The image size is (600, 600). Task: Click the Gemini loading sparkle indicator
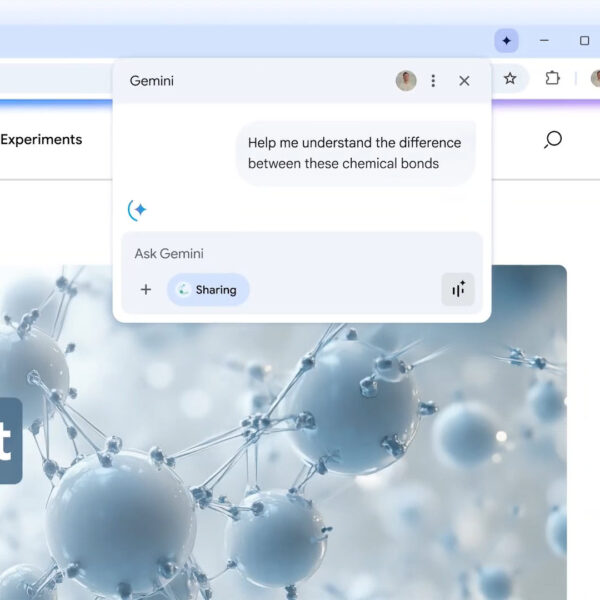click(137, 210)
